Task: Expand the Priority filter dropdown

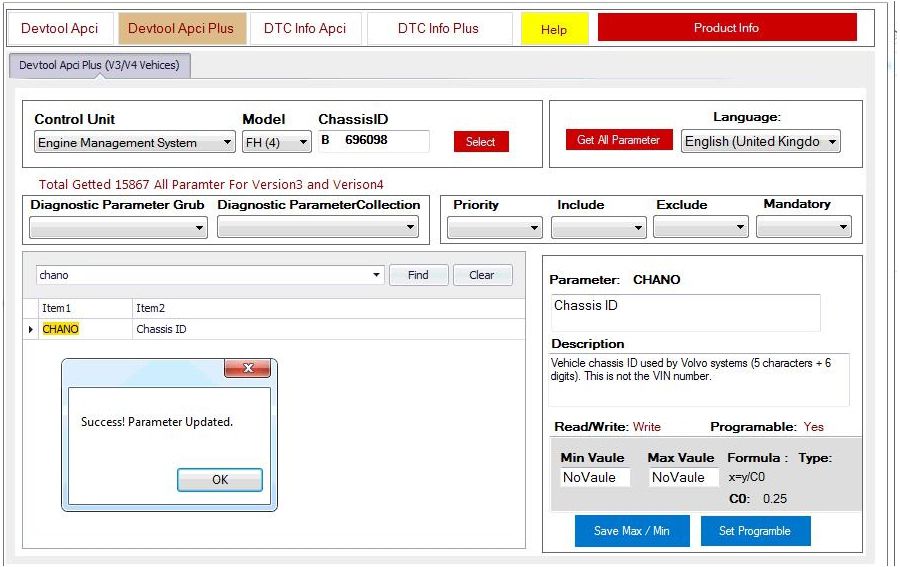Action: tap(494, 228)
